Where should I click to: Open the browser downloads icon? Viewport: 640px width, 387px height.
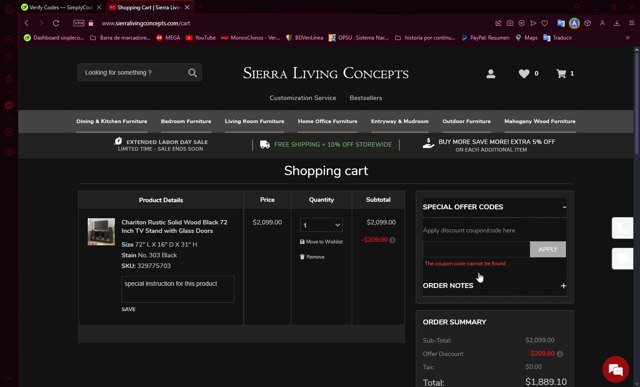click(x=617, y=23)
